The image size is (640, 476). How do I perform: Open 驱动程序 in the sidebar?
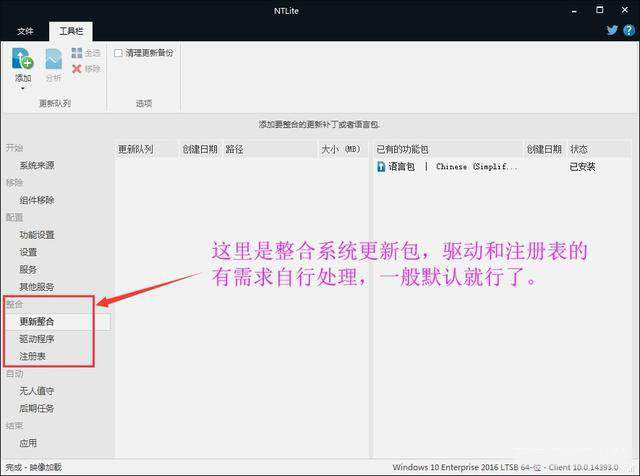37,339
